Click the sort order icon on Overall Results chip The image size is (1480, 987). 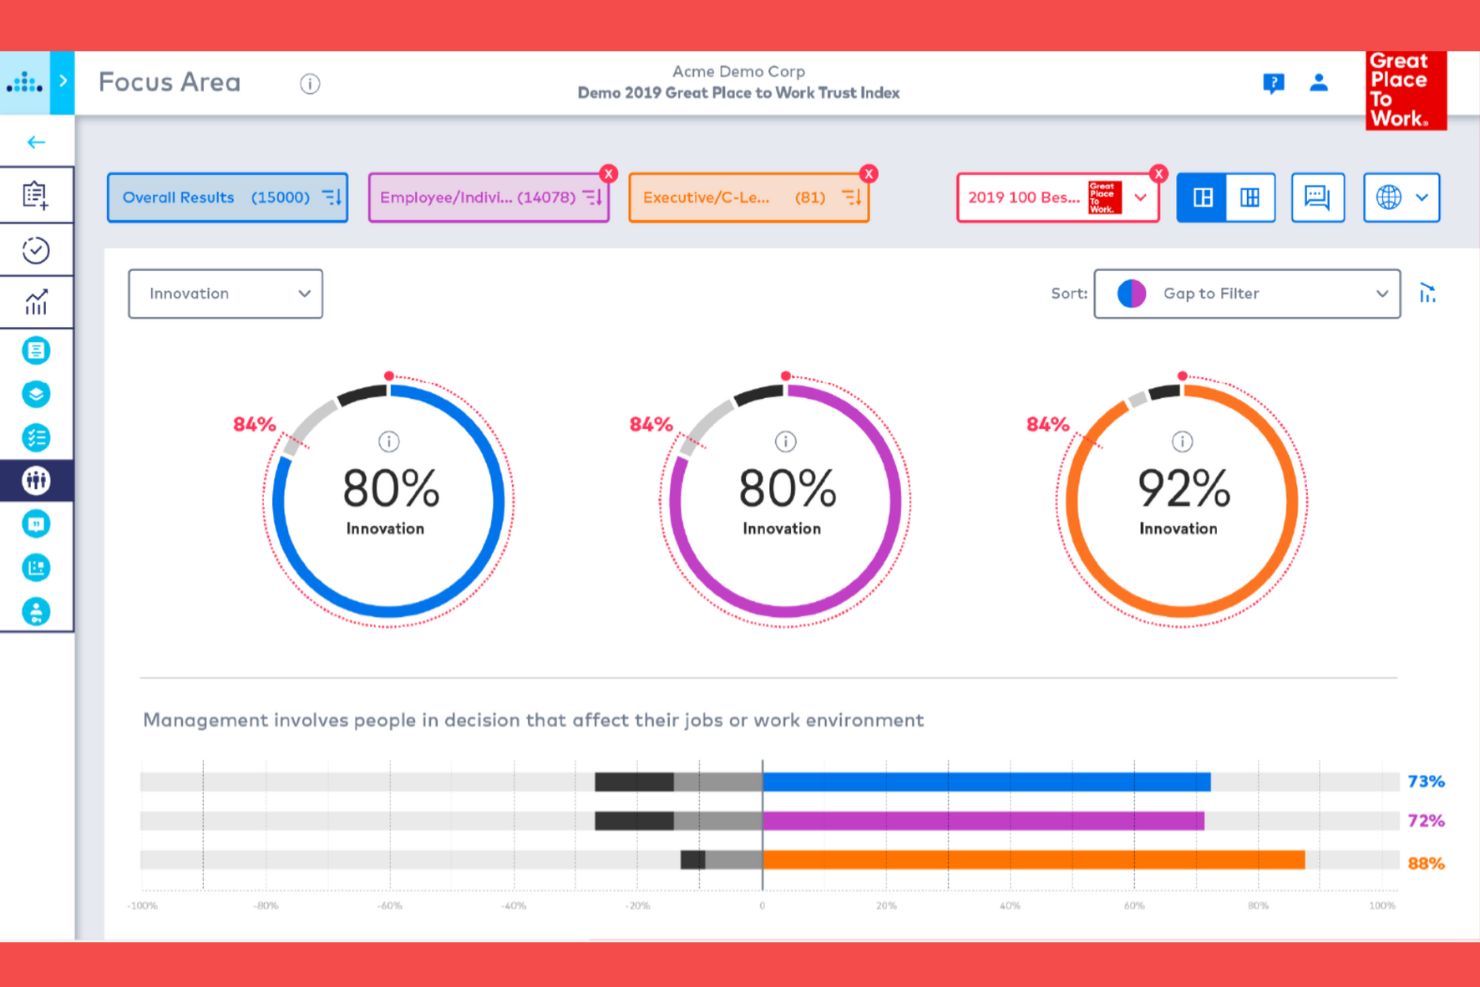tap(332, 197)
